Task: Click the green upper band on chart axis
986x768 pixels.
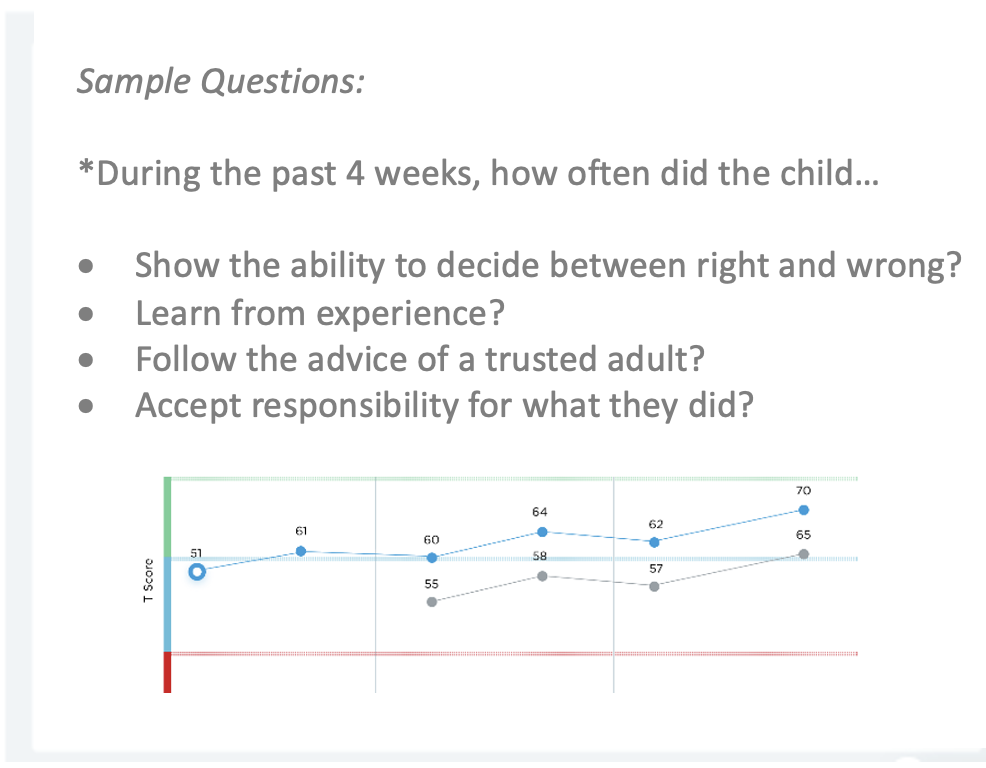Action: [x=167, y=517]
